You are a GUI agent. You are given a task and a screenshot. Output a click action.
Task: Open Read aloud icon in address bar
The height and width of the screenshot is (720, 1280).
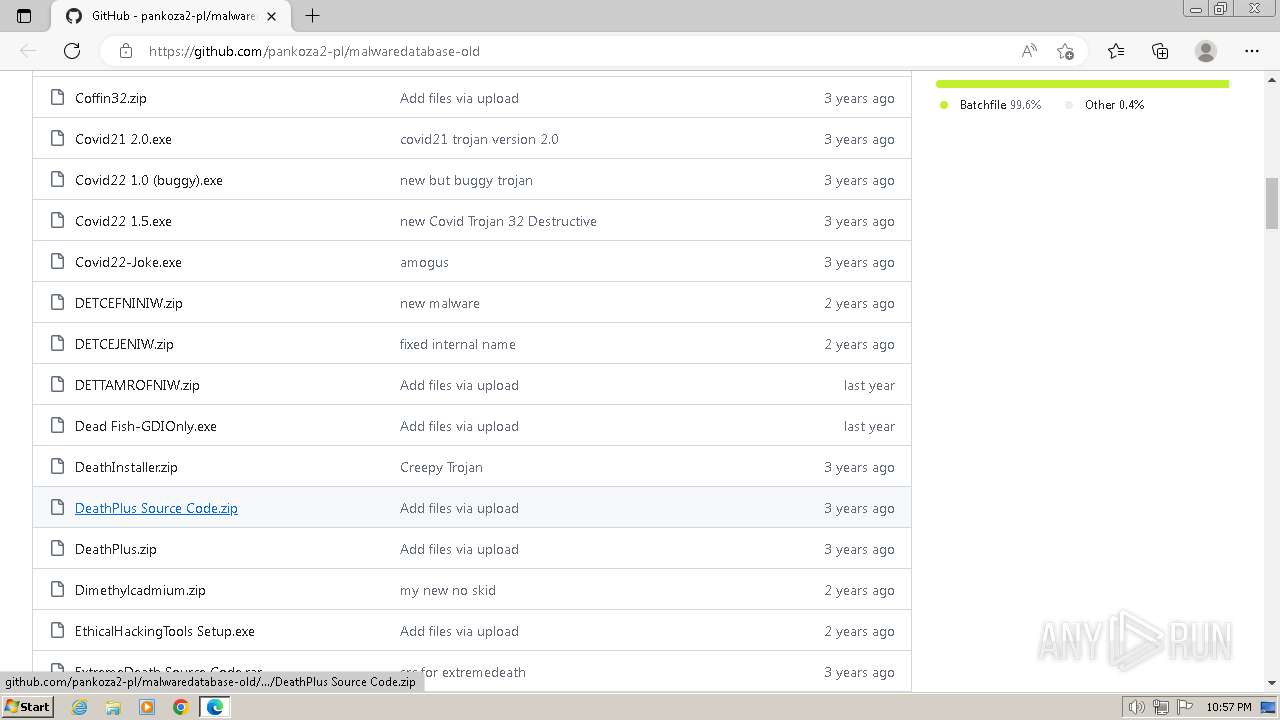pyautogui.click(x=1028, y=51)
